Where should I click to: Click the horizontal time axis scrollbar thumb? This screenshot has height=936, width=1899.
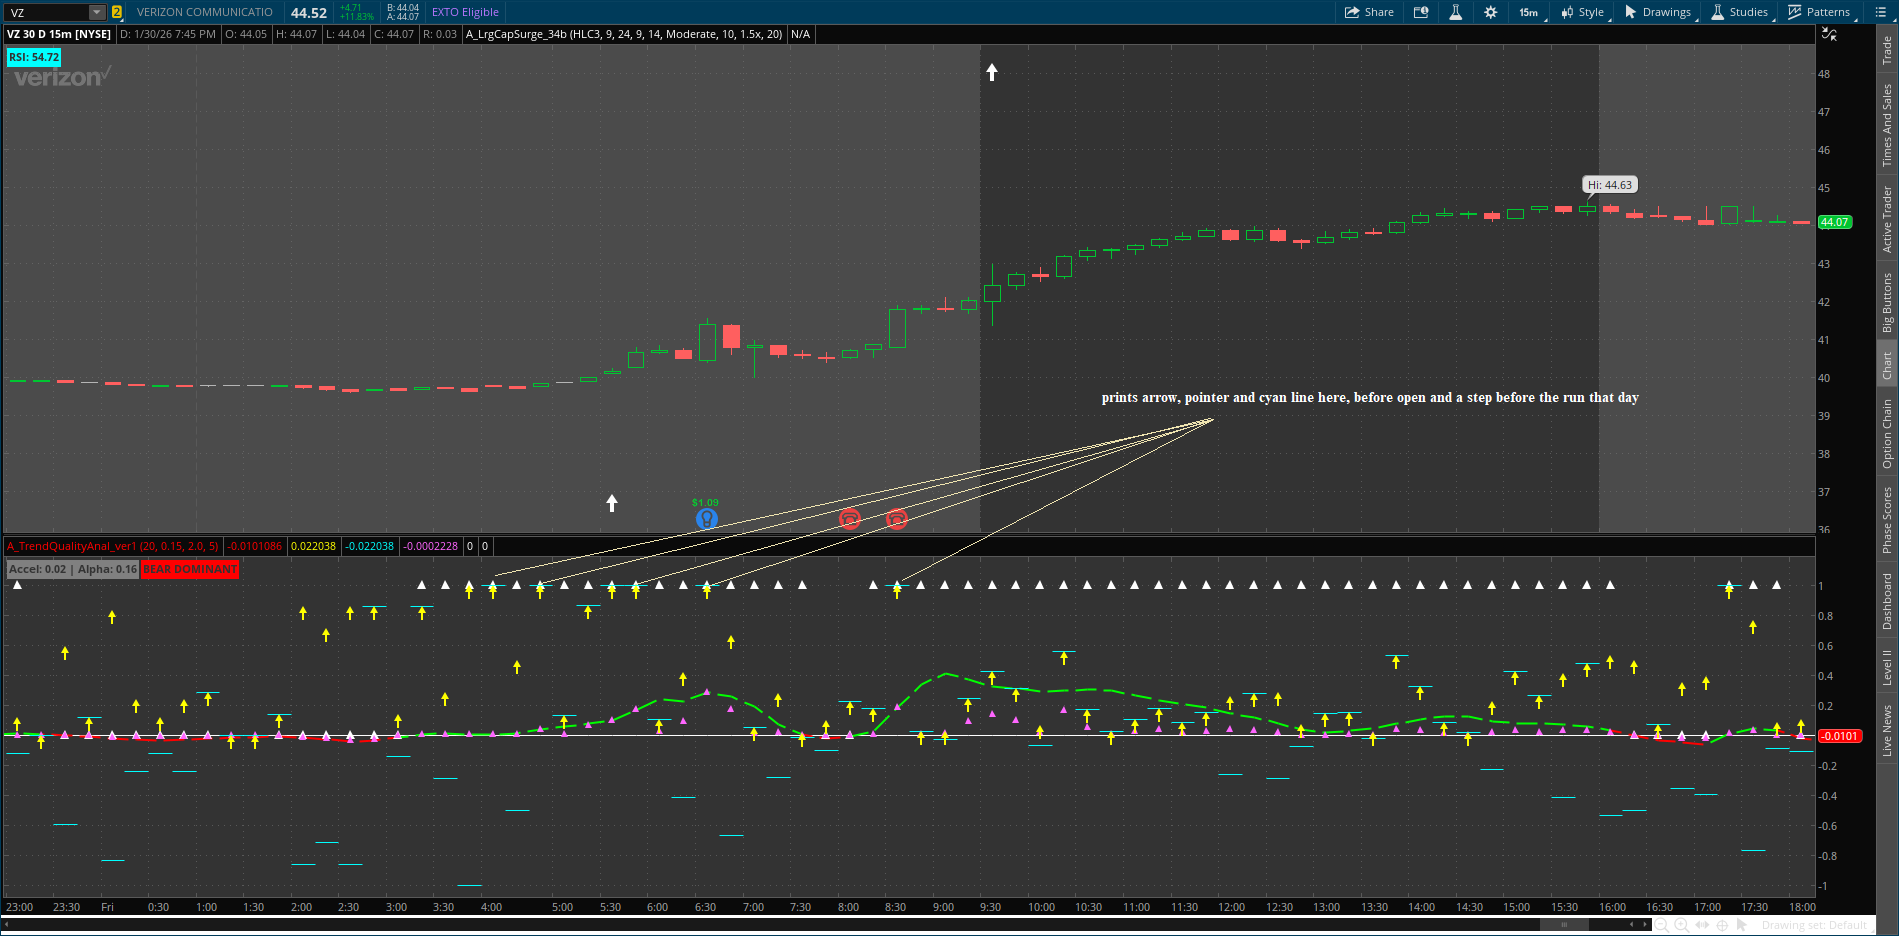tap(1564, 925)
